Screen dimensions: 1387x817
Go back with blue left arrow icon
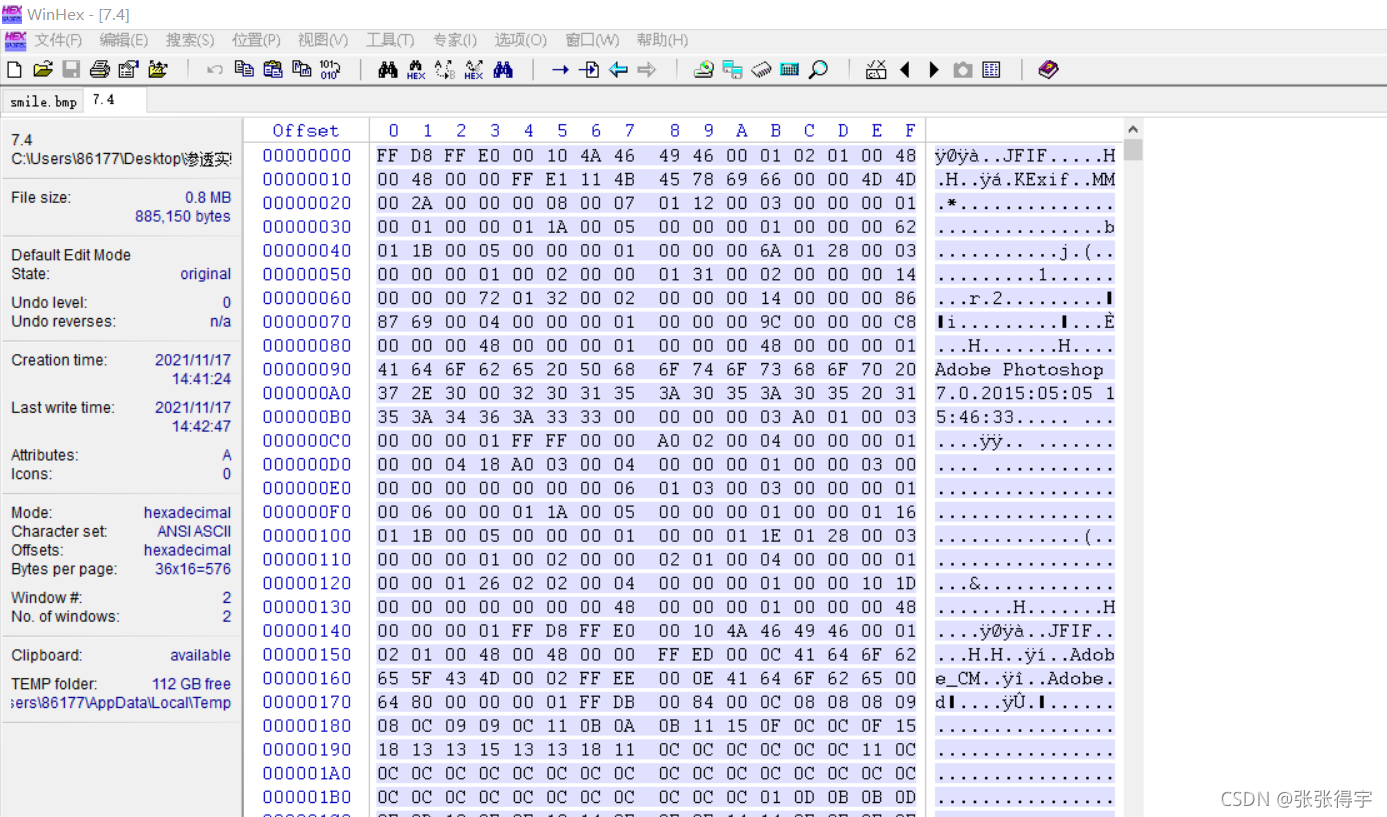click(x=618, y=69)
